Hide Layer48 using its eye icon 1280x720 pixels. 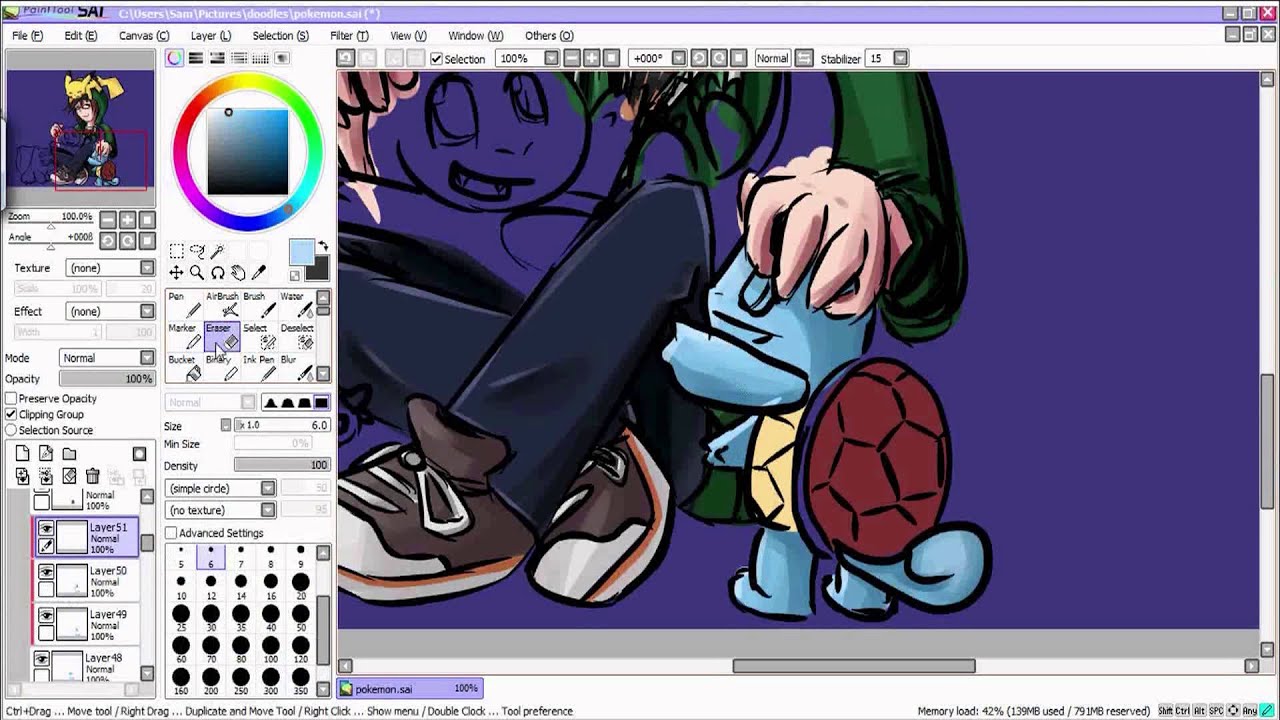pos(42,659)
